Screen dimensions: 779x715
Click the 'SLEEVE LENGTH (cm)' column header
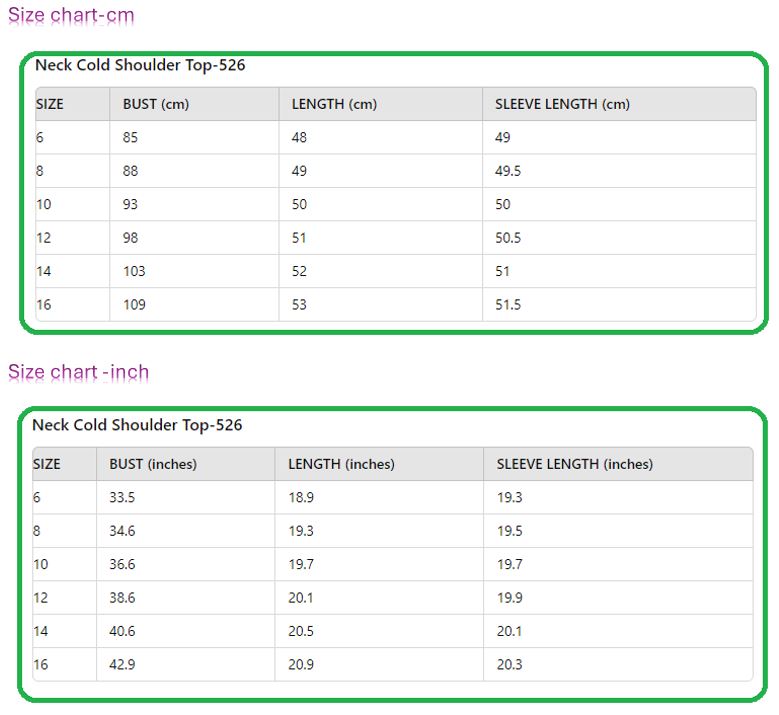pos(562,104)
